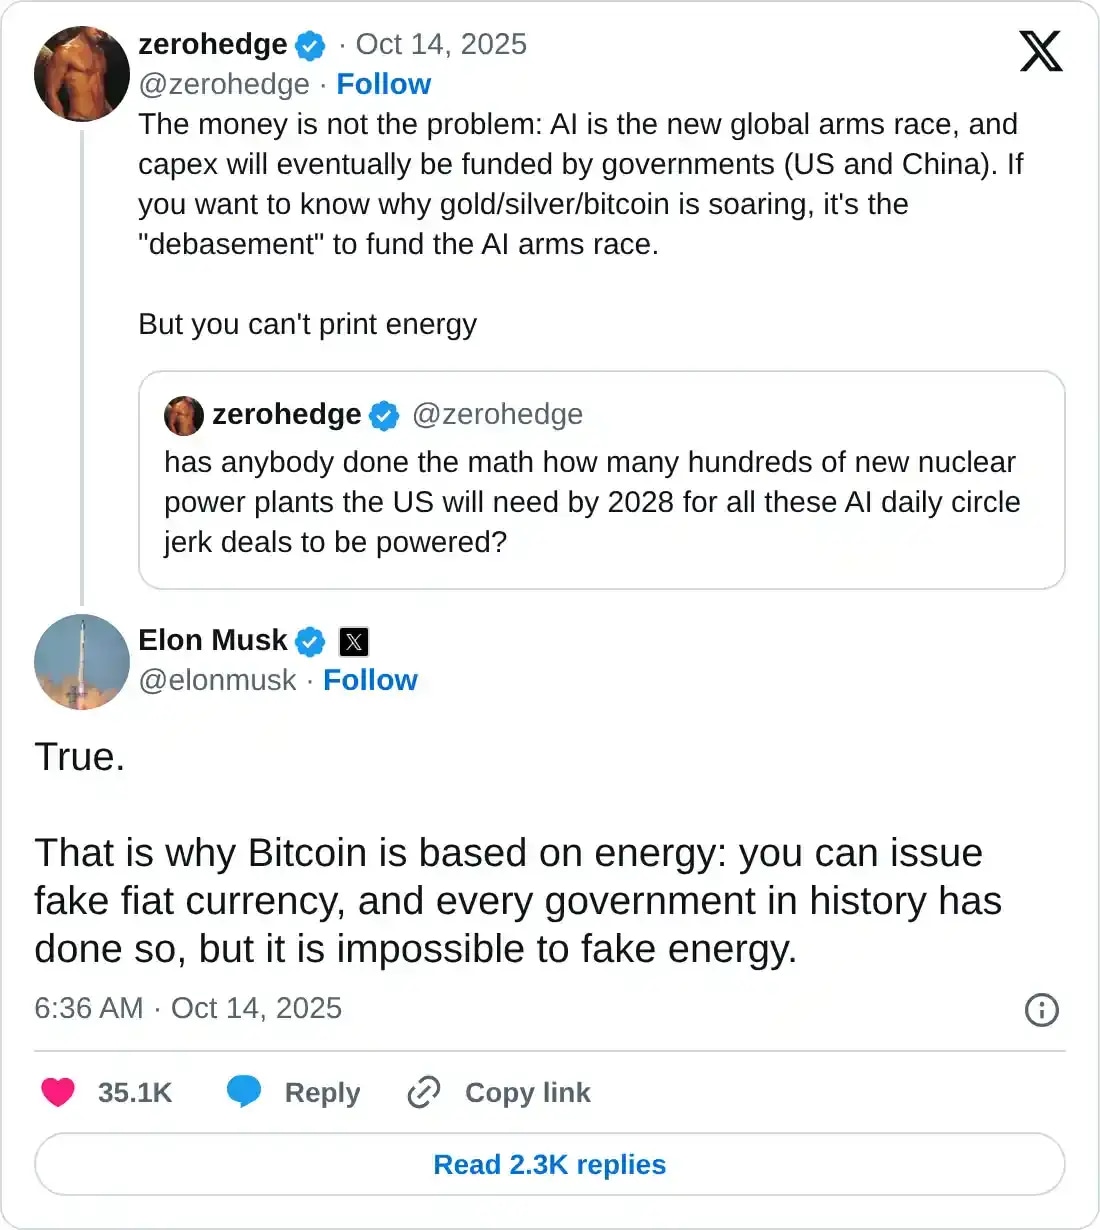This screenshot has height=1230, width=1100.
Task: Click the small X affiliate badge beside Elon Musk
Action: [x=353, y=642]
